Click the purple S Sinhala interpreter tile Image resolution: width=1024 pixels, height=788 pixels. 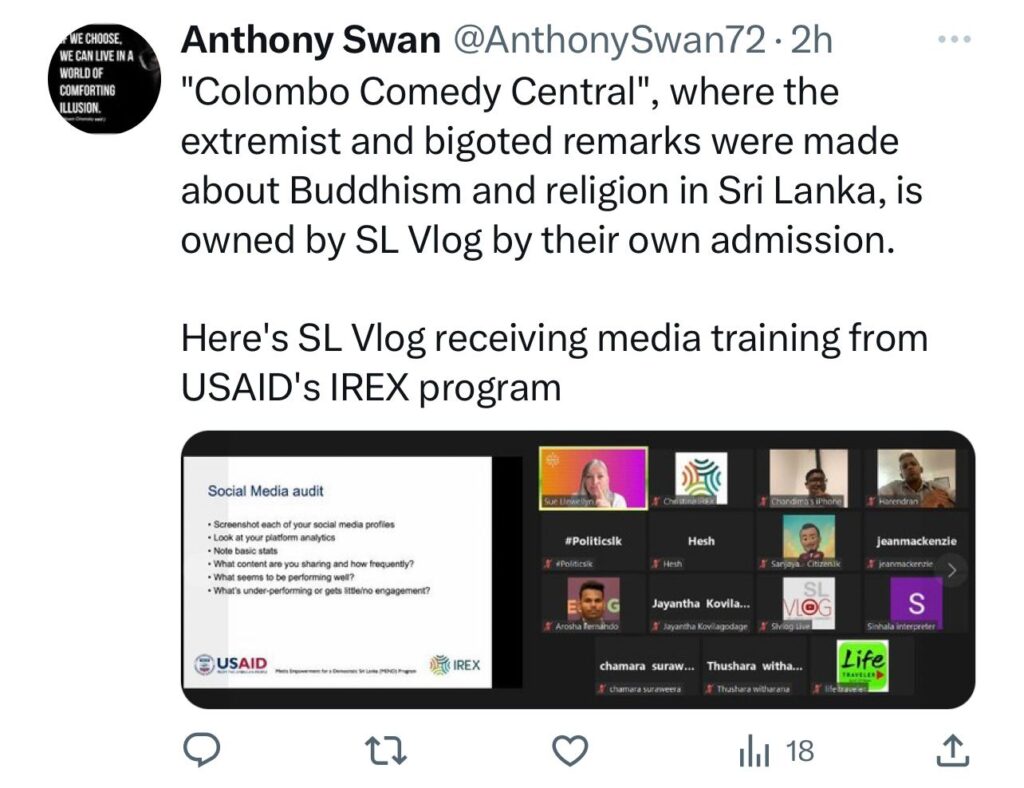pos(916,604)
